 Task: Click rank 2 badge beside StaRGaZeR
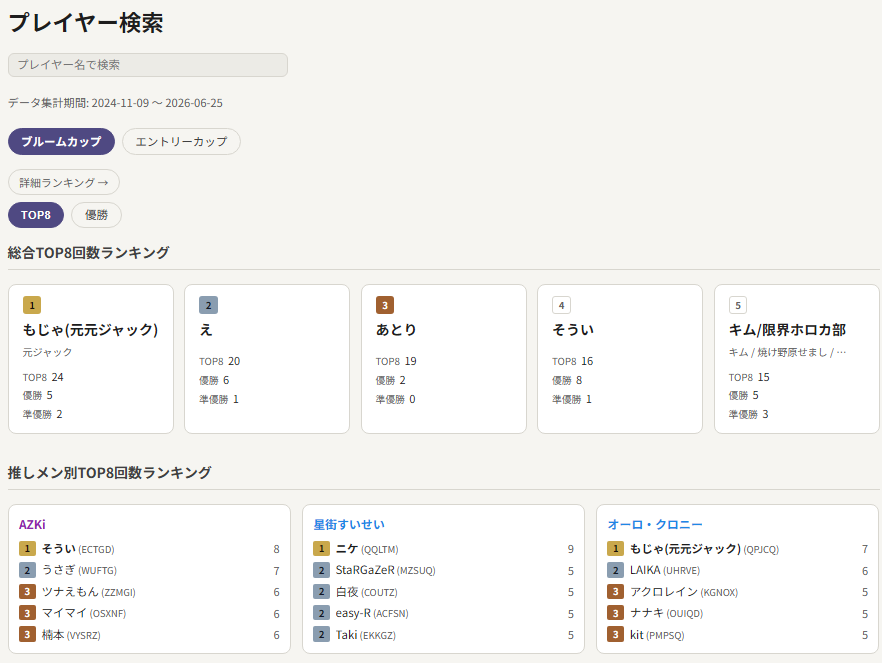point(321,570)
